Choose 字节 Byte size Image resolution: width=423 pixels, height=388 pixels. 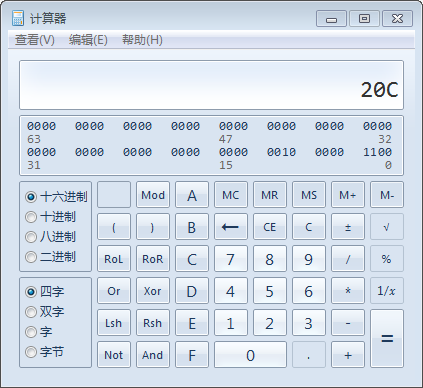pyautogui.click(x=45, y=352)
